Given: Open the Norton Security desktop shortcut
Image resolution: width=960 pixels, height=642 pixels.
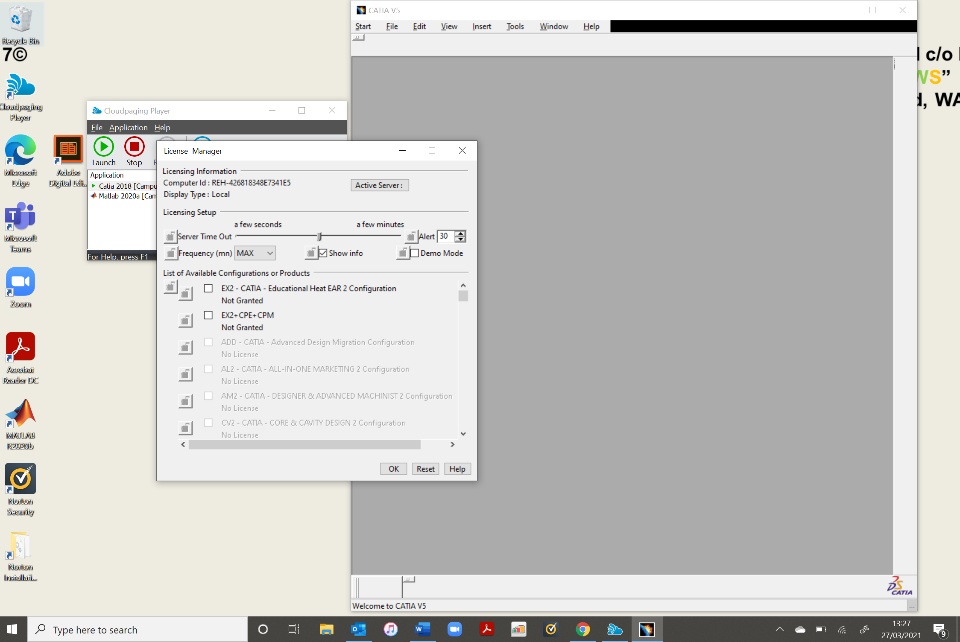Looking at the screenshot, I should [x=20, y=490].
